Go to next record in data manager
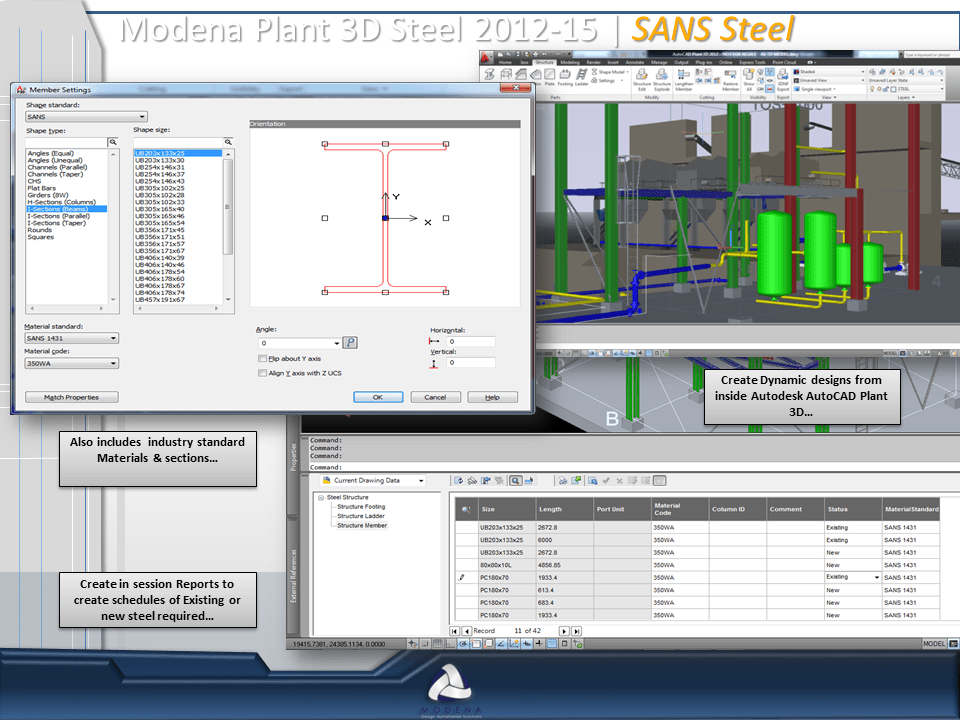The height and width of the screenshot is (720, 960). click(x=564, y=631)
